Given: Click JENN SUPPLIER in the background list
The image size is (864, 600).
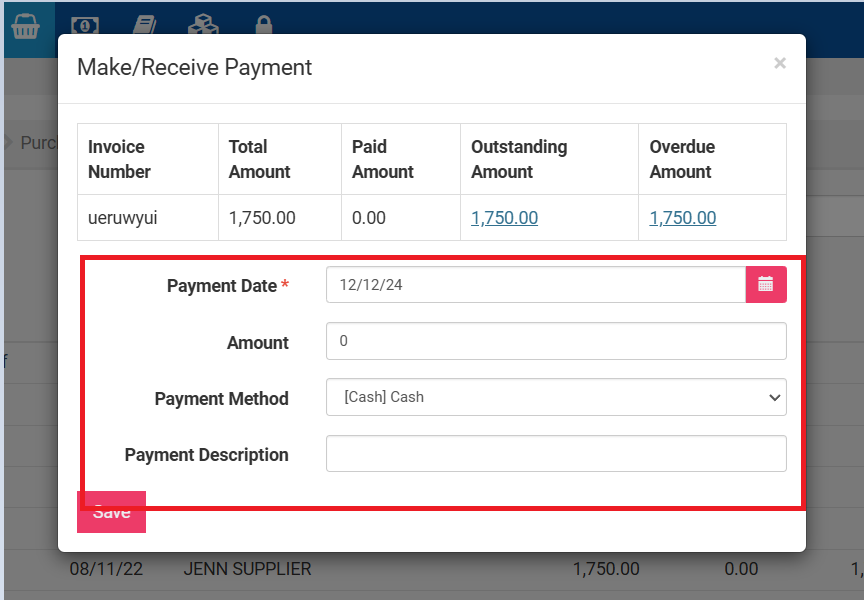Looking at the screenshot, I should click(x=247, y=569).
